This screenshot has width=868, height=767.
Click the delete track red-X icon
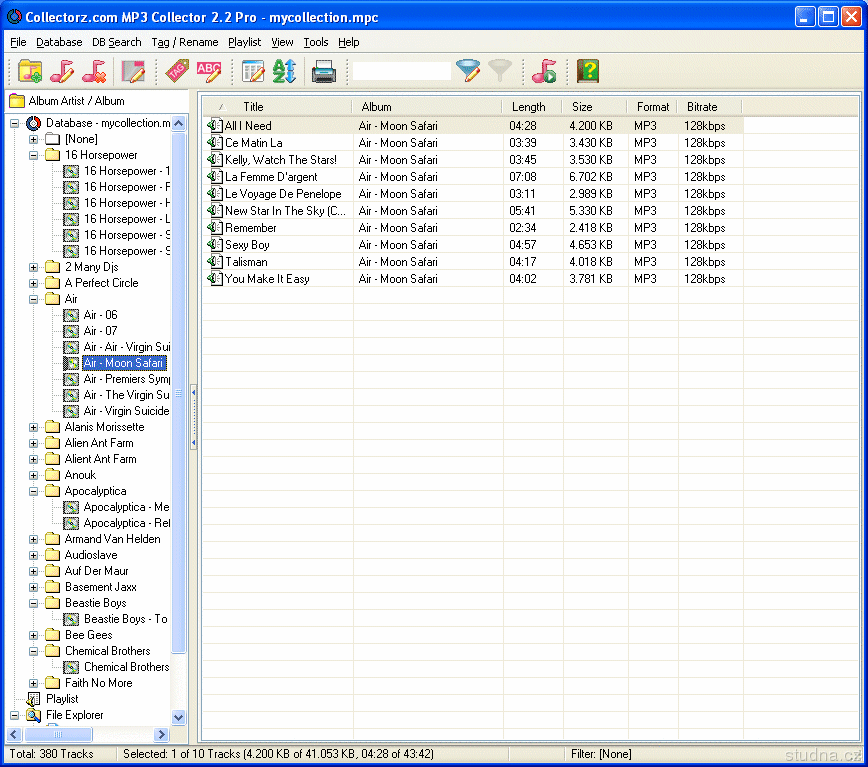94,71
